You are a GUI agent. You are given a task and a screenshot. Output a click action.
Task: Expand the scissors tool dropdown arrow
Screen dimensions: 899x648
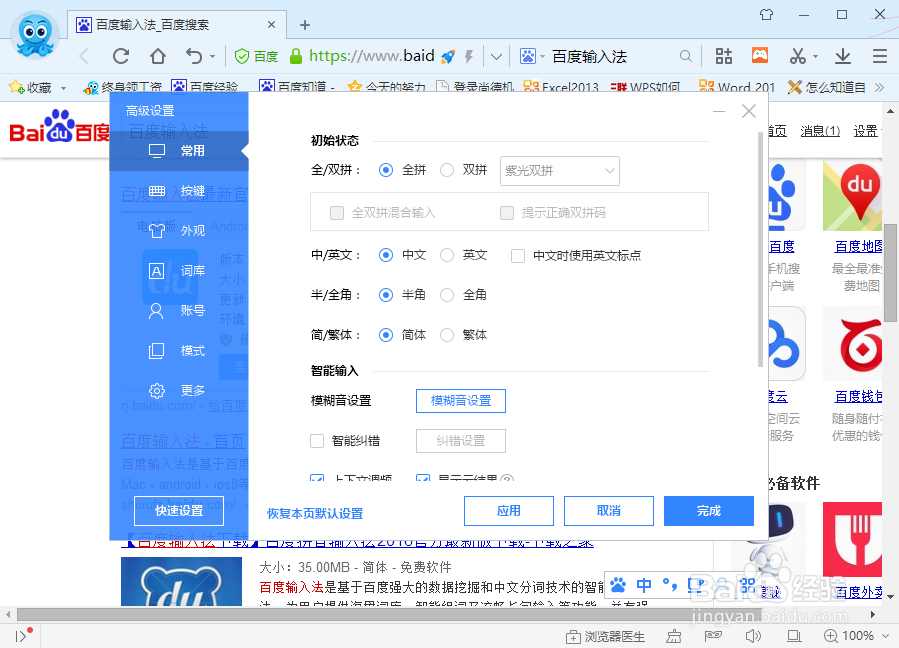coord(815,57)
